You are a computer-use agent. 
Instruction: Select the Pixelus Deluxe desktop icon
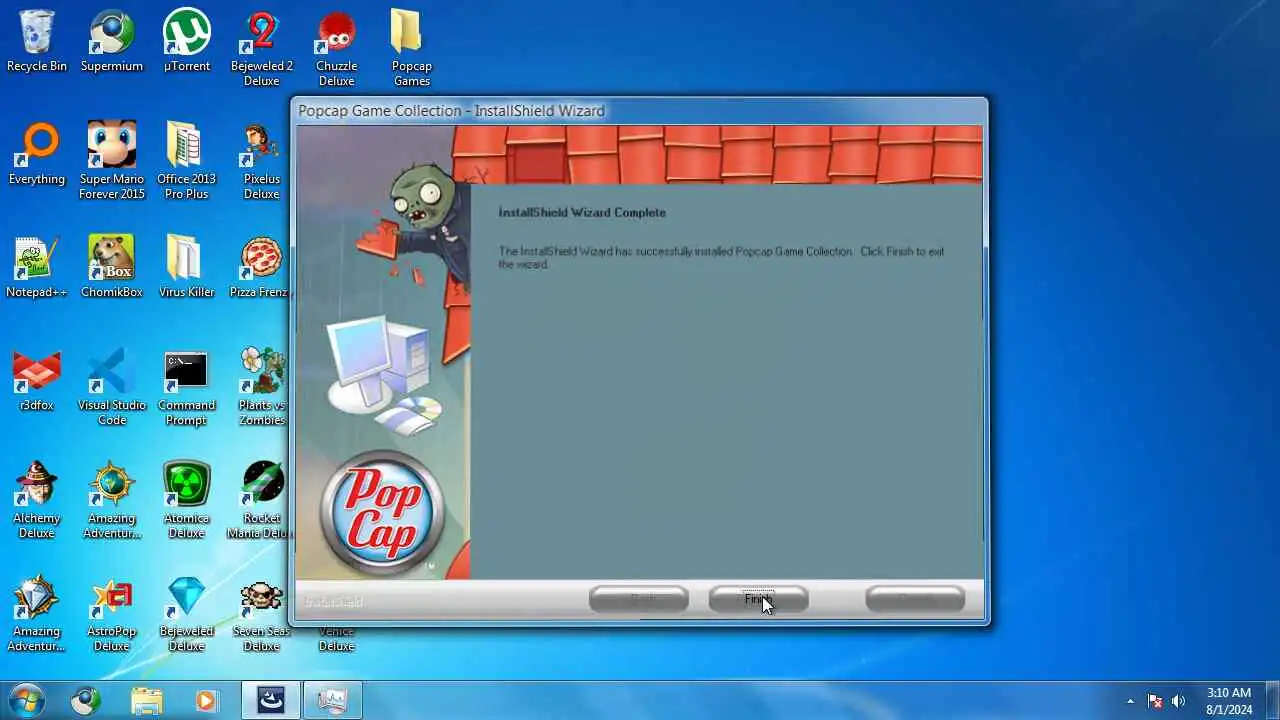tap(262, 162)
